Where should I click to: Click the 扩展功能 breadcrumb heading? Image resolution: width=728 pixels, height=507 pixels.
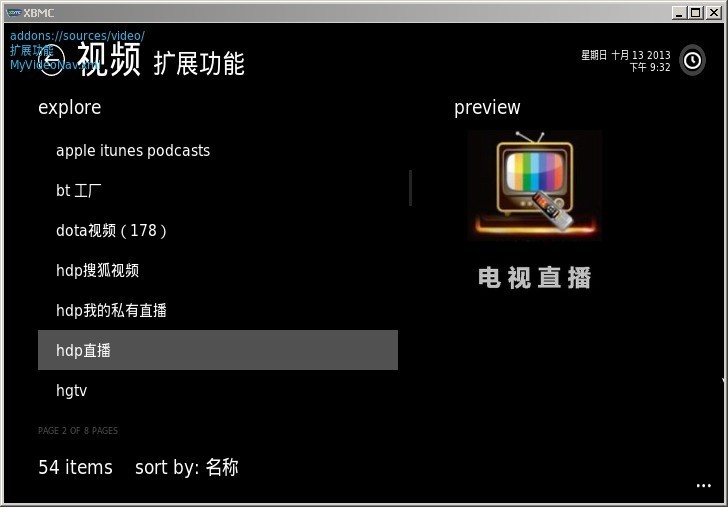point(199,64)
